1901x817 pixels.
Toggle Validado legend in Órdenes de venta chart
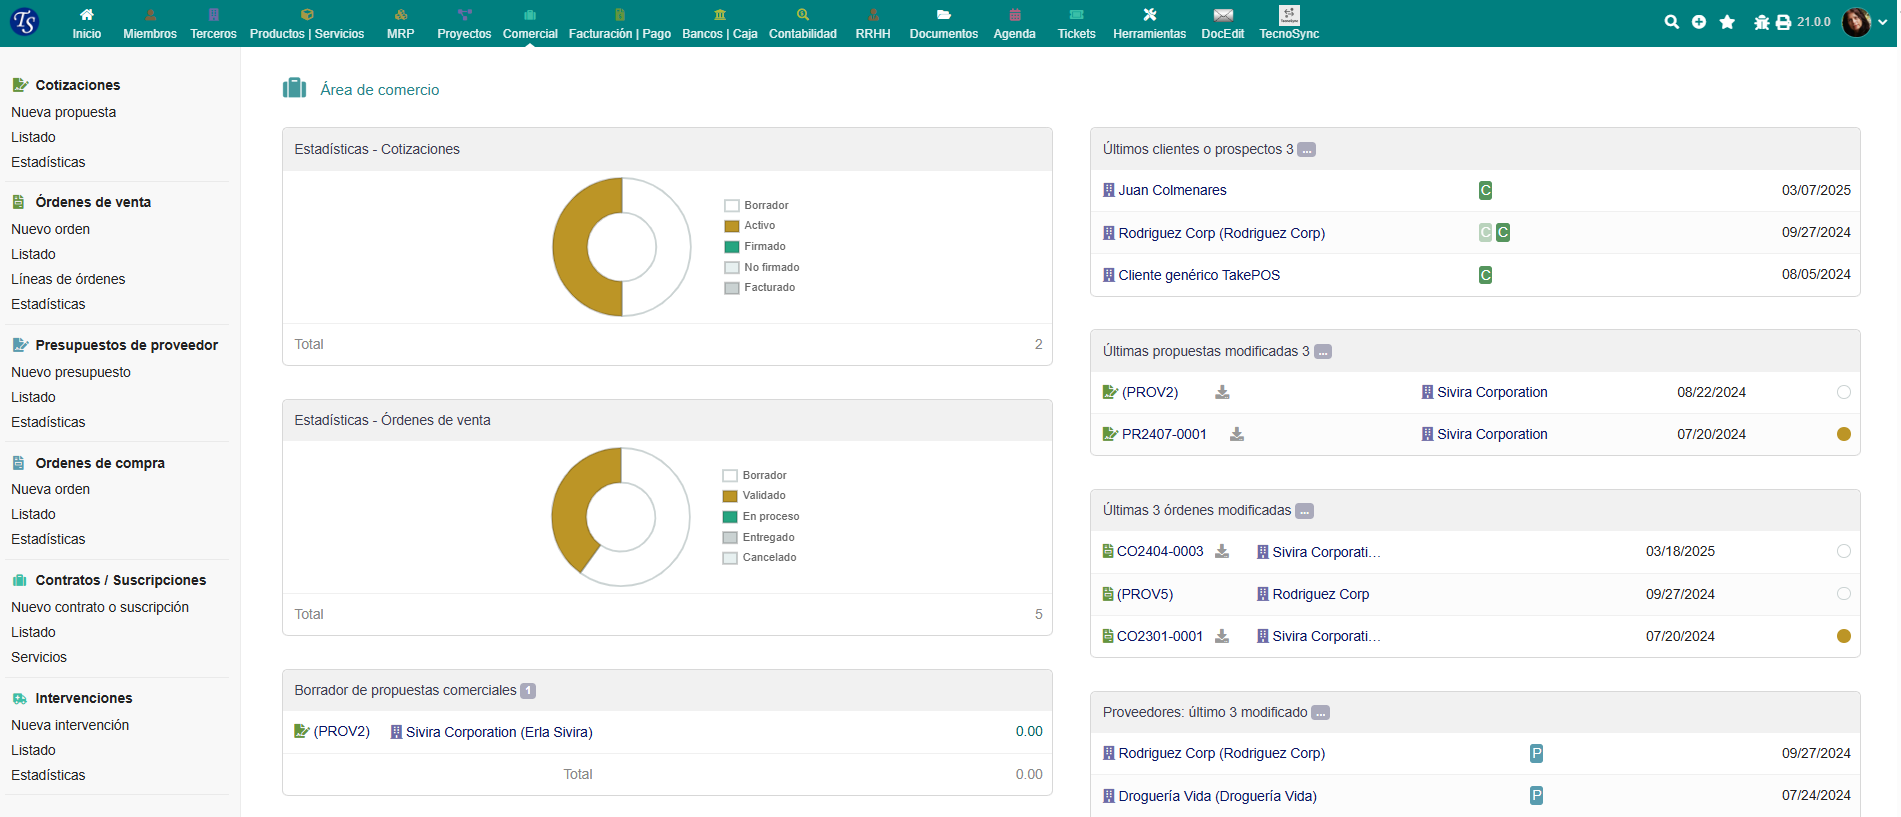[x=730, y=496]
